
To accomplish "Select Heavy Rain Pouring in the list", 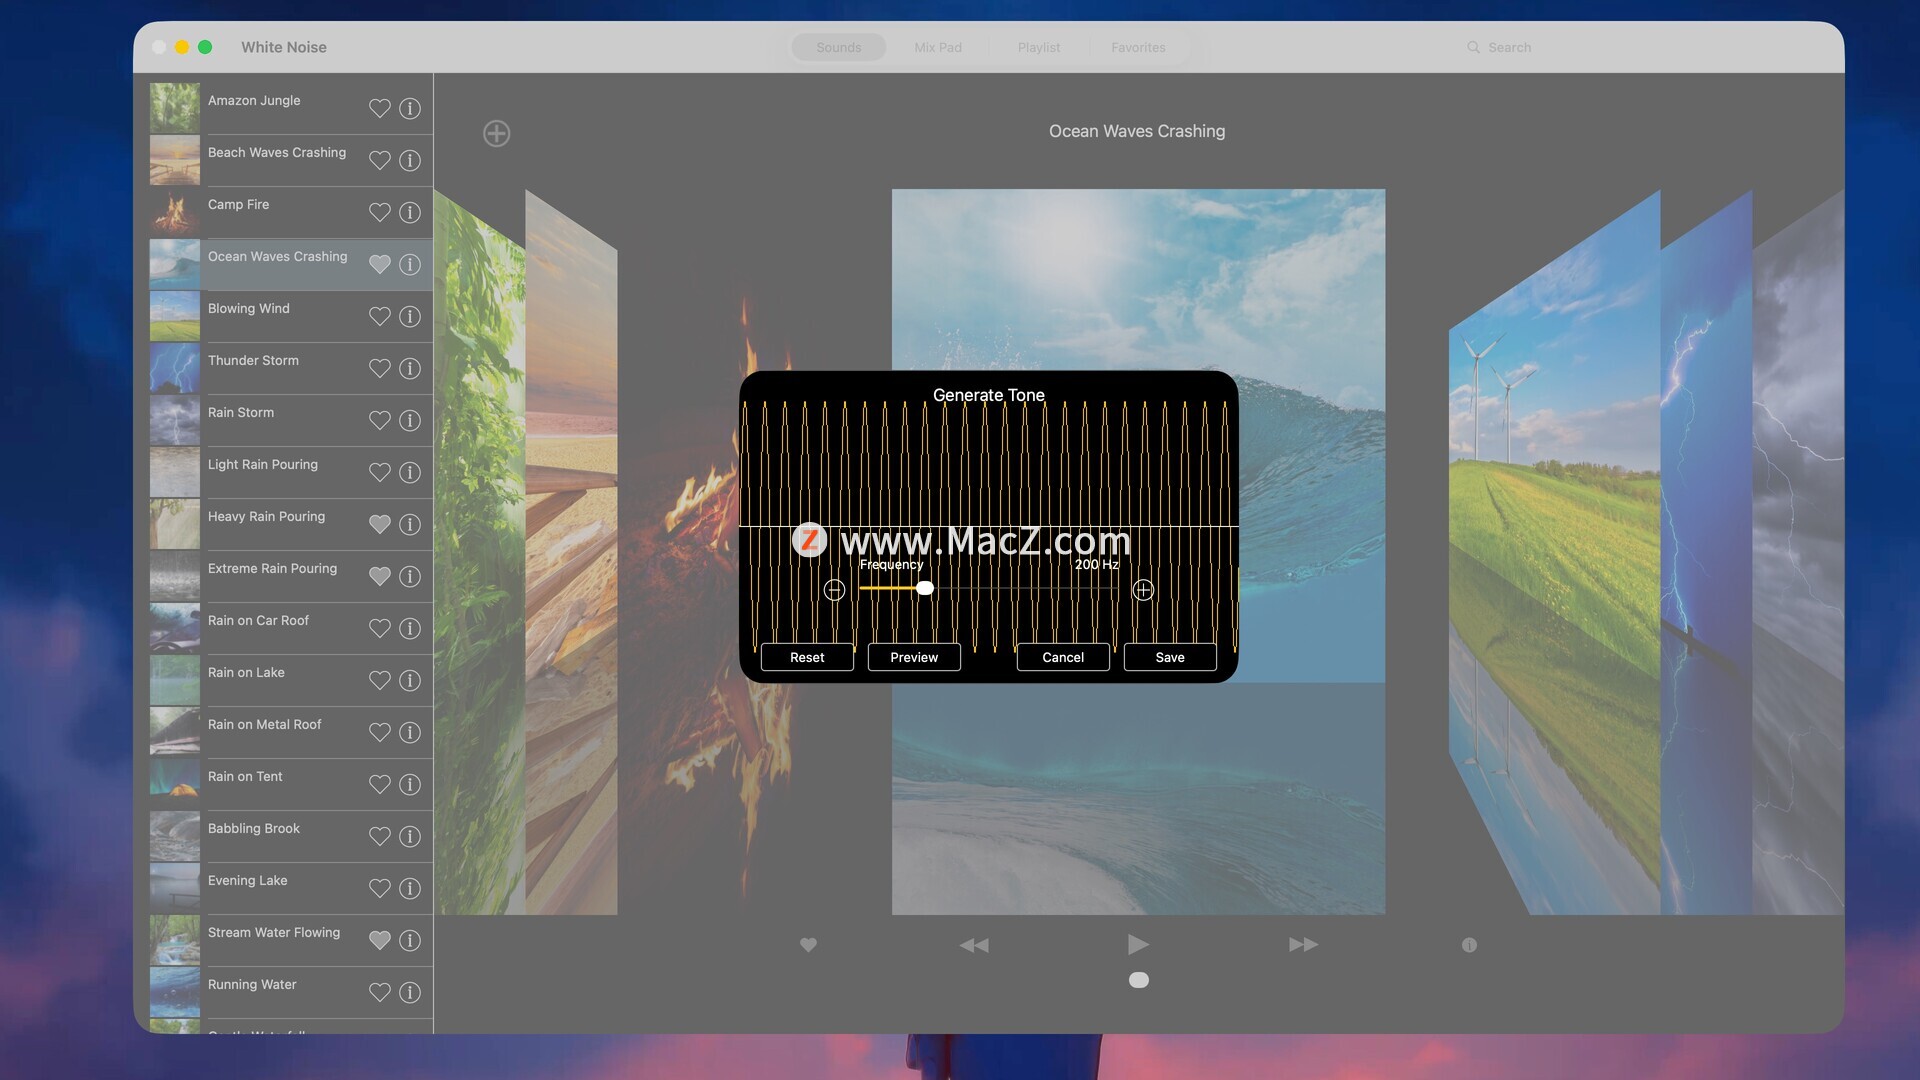I will coord(291,524).
